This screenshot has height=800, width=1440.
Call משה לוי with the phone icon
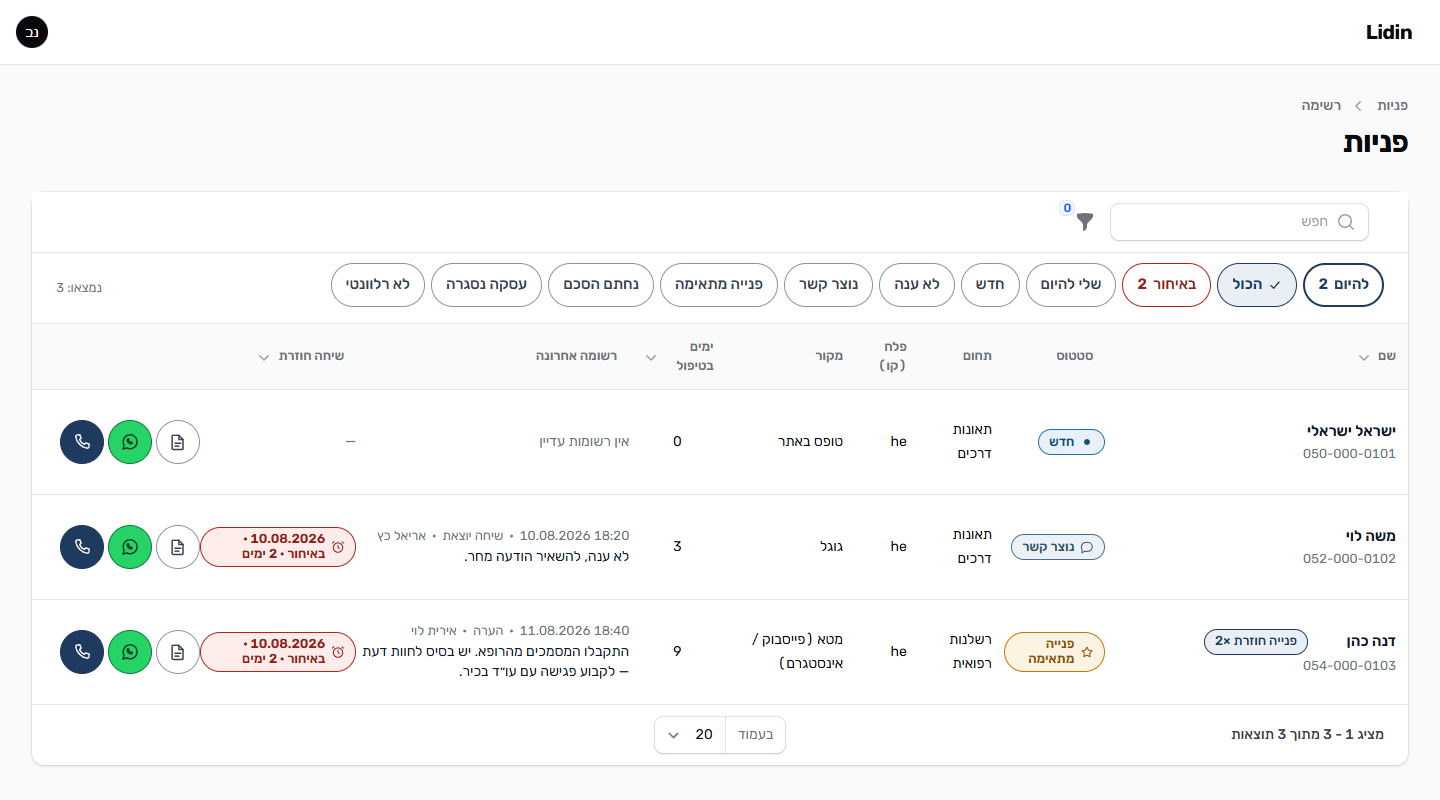click(82, 547)
